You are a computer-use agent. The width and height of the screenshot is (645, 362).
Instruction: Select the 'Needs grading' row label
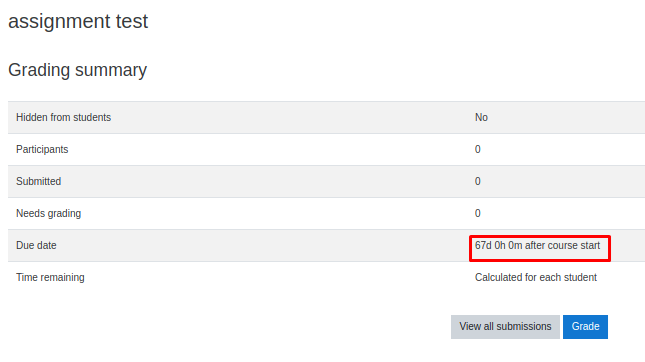[49, 213]
